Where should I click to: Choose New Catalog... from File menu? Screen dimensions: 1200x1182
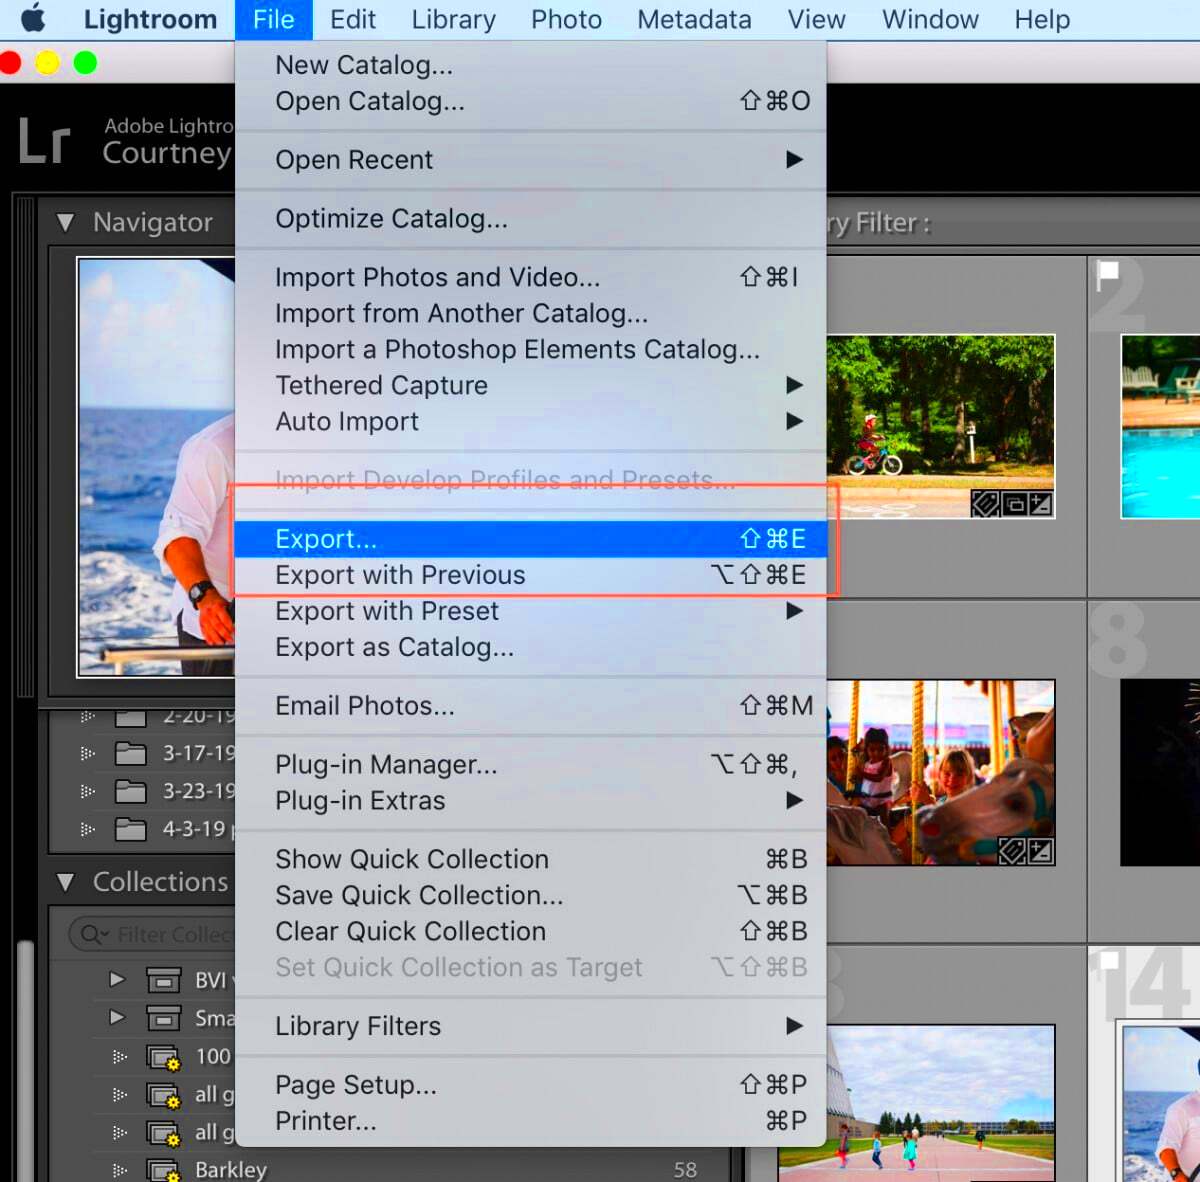point(531,65)
